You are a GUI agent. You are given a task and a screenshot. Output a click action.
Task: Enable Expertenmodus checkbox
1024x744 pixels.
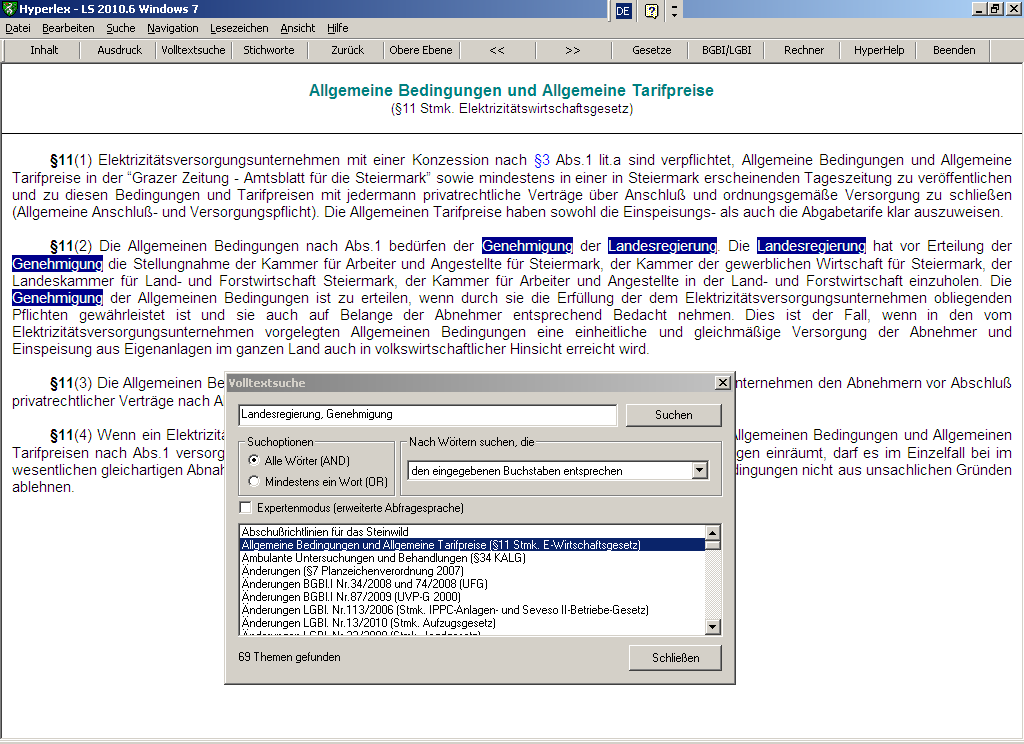pos(246,508)
